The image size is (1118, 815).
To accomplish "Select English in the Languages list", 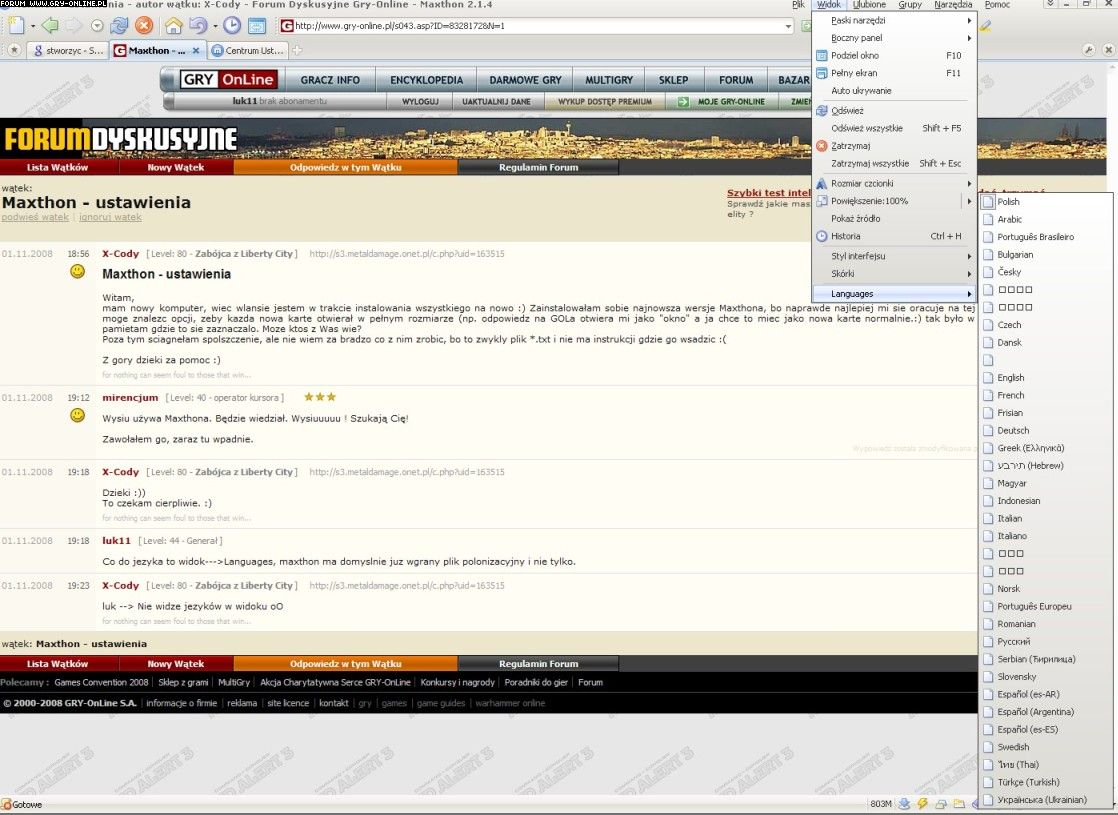I will (1045, 378).
